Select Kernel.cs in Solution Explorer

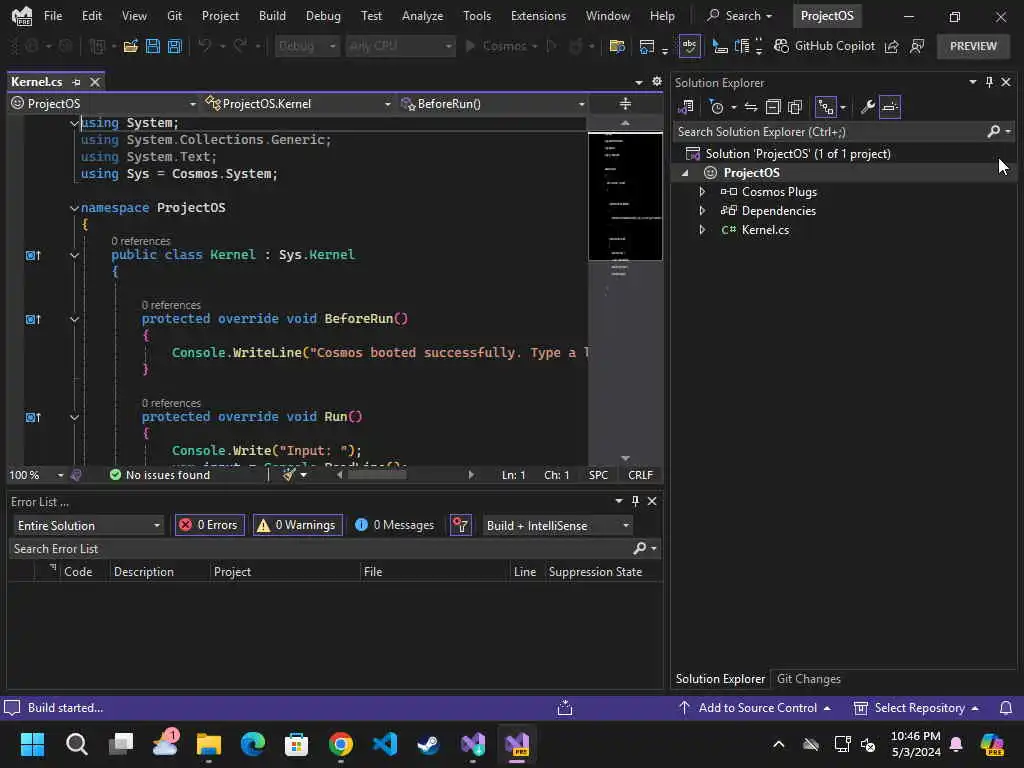765,230
